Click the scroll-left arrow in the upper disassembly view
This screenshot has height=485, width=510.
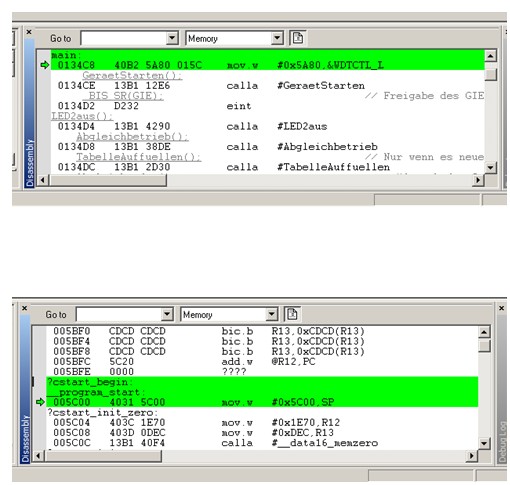point(42,180)
